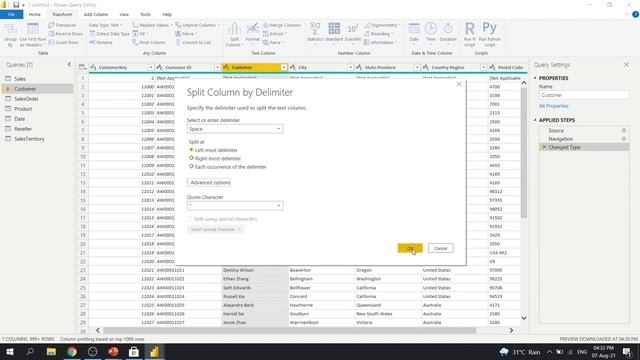The width and height of the screenshot is (640, 360).
Task: Open the Quote Character dropdown
Action: (x=235, y=205)
